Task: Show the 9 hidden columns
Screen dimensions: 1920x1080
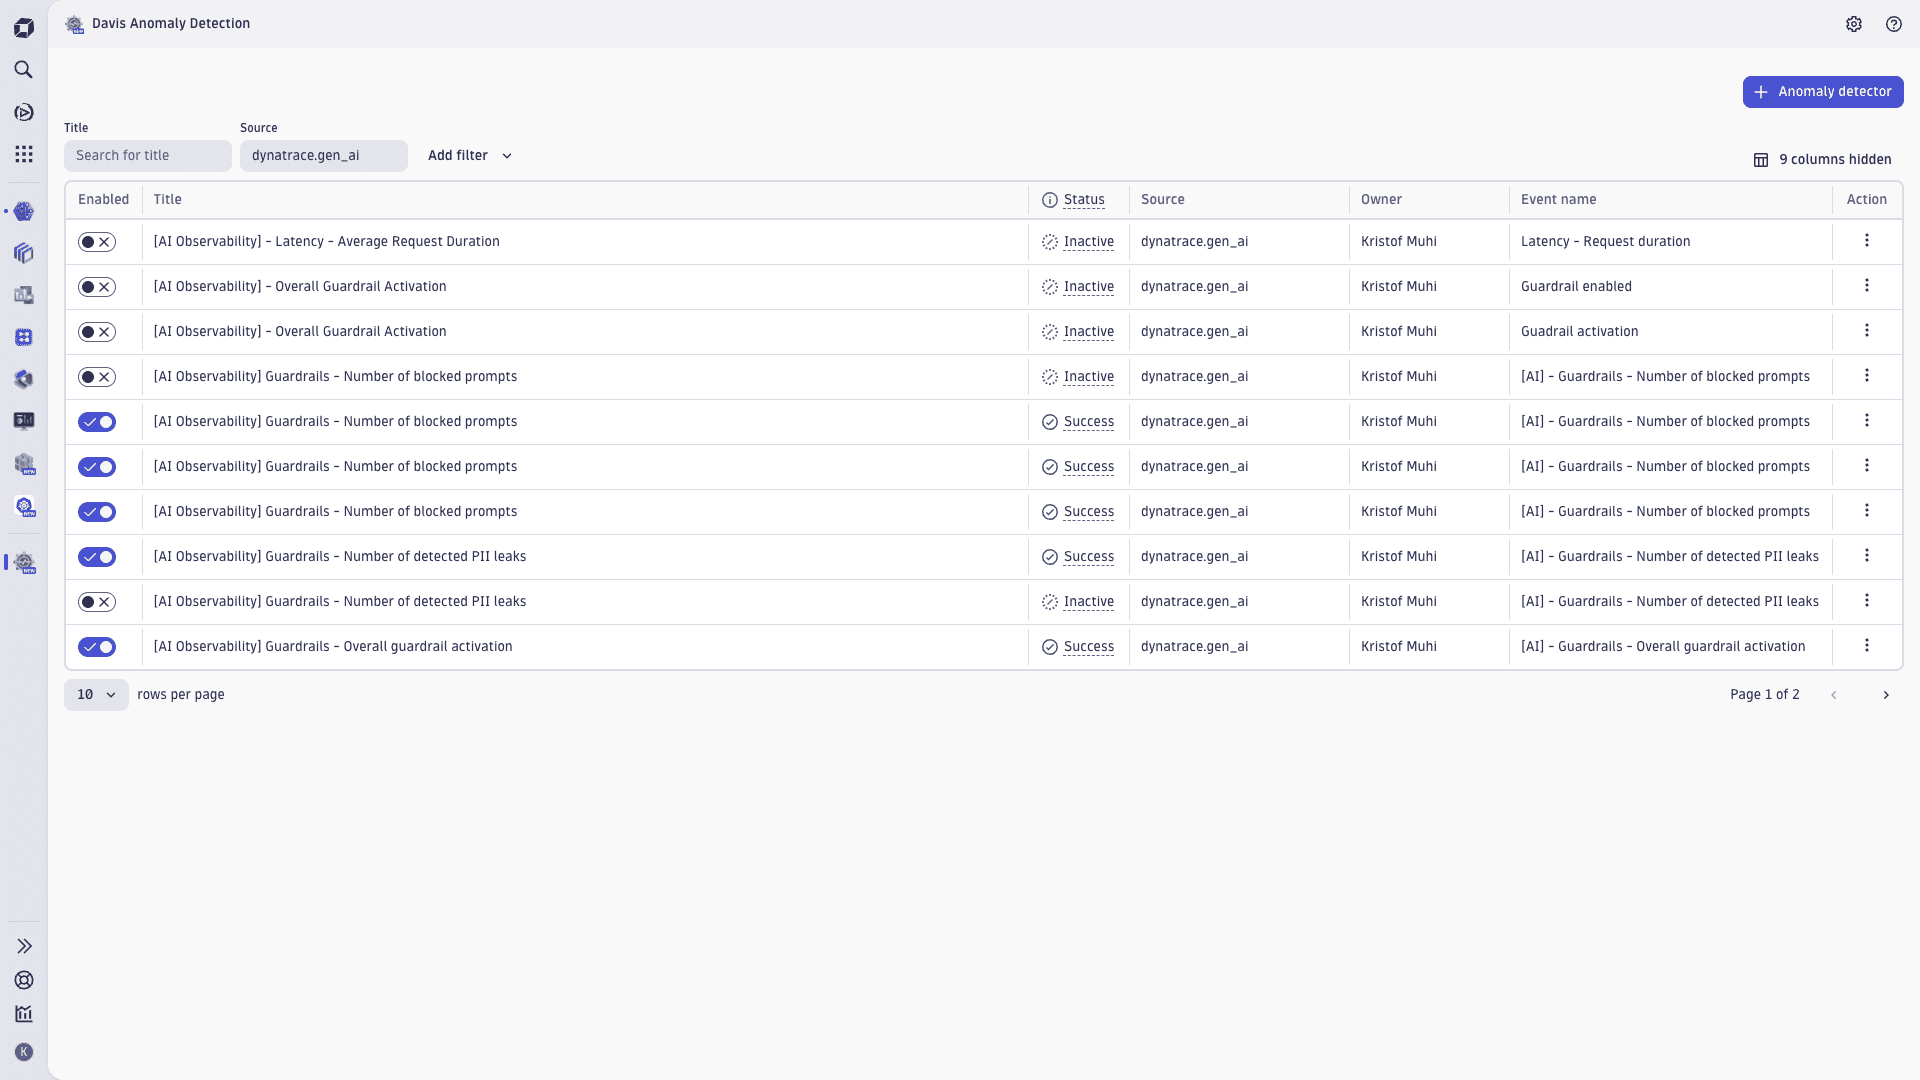Action: pyautogui.click(x=1822, y=159)
